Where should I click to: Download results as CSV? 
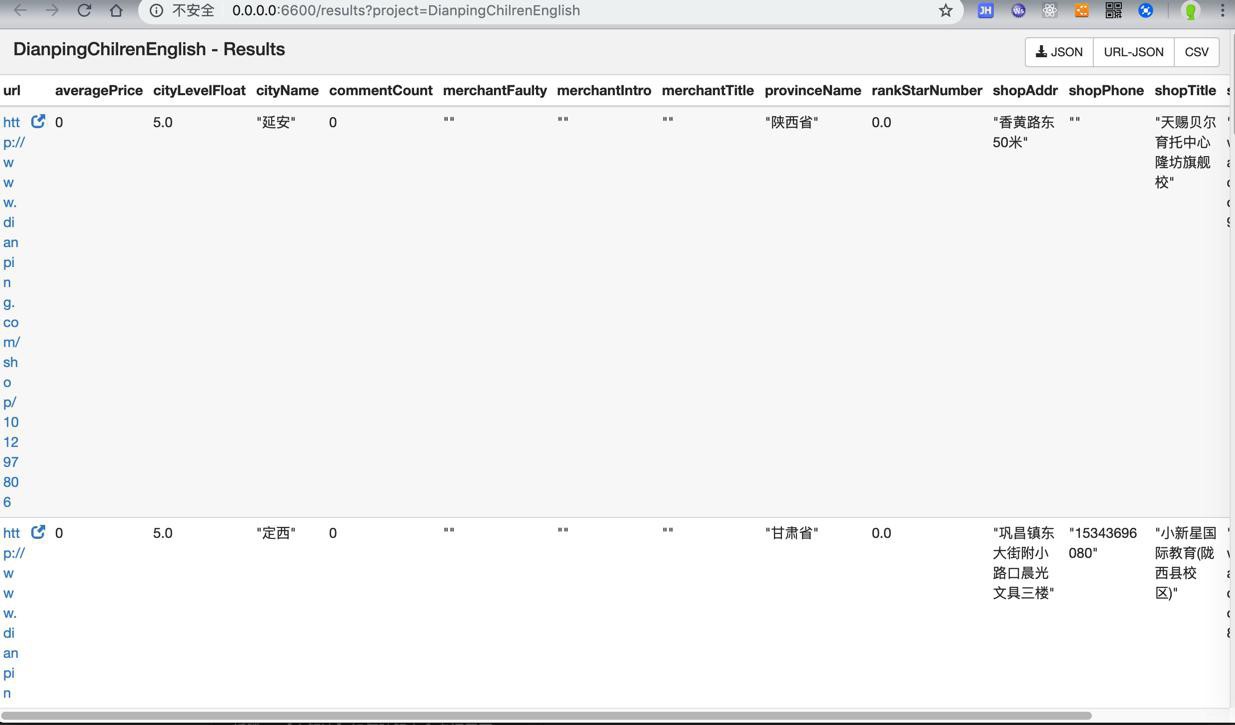1196,52
